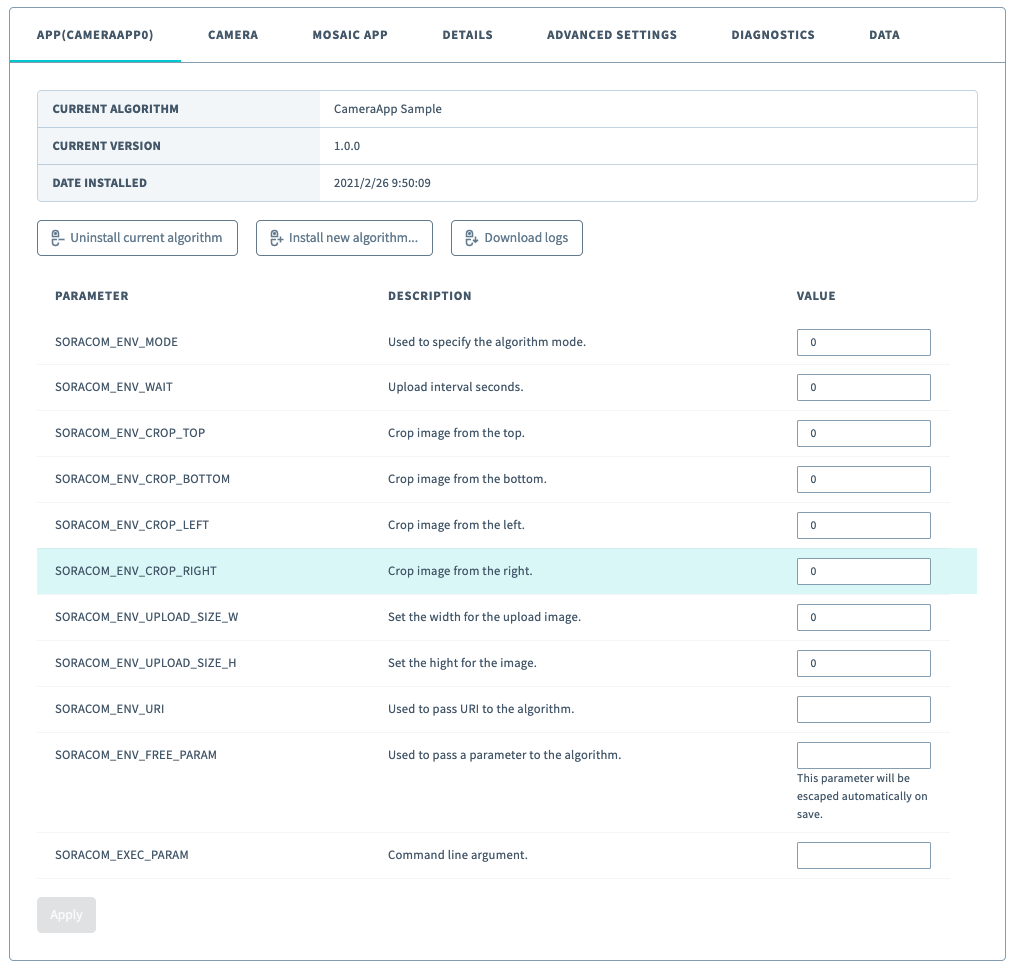Click the current version value 1.0.0
Image resolution: width=1015 pixels, height=966 pixels.
[x=347, y=146]
